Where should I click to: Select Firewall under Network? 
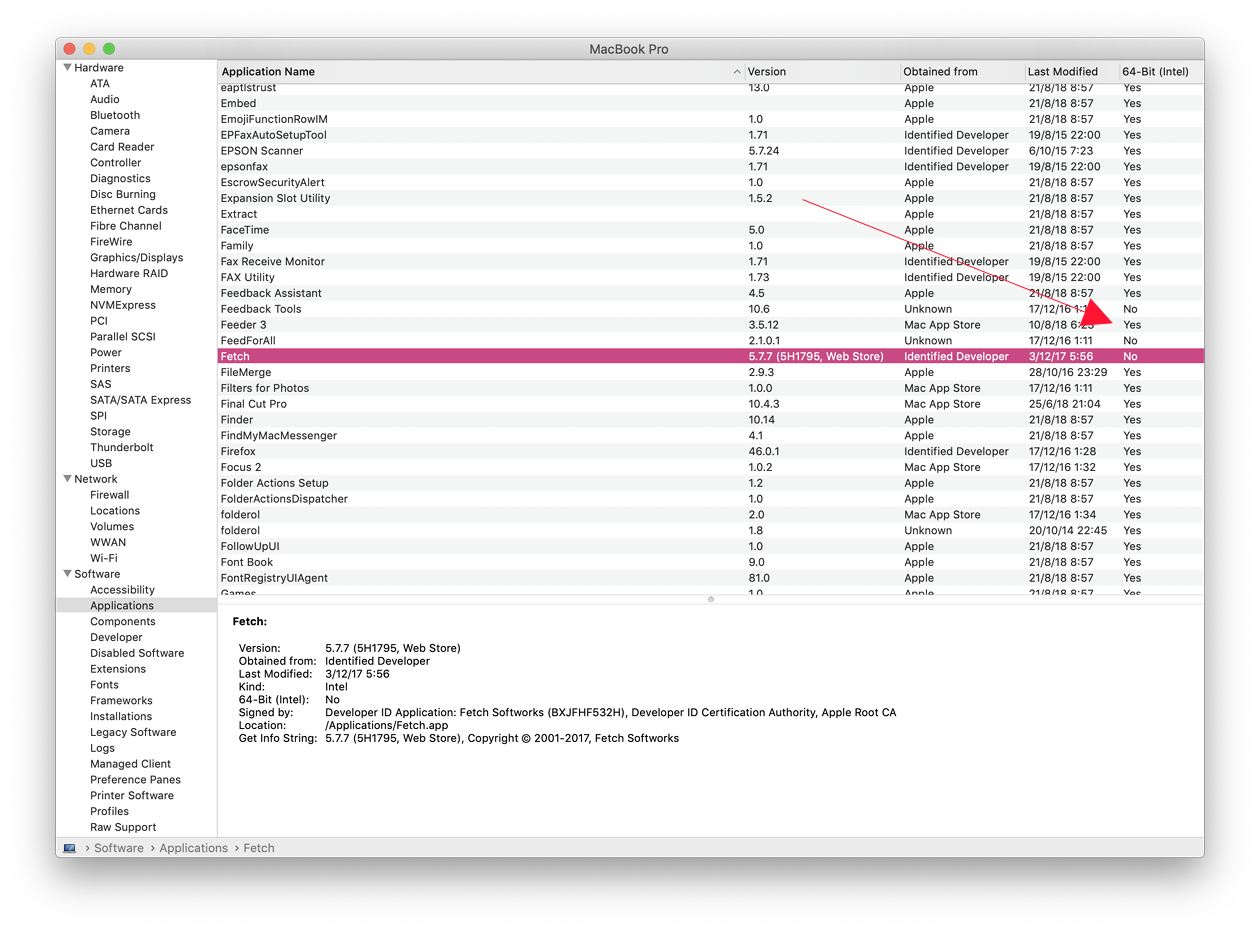(x=110, y=495)
